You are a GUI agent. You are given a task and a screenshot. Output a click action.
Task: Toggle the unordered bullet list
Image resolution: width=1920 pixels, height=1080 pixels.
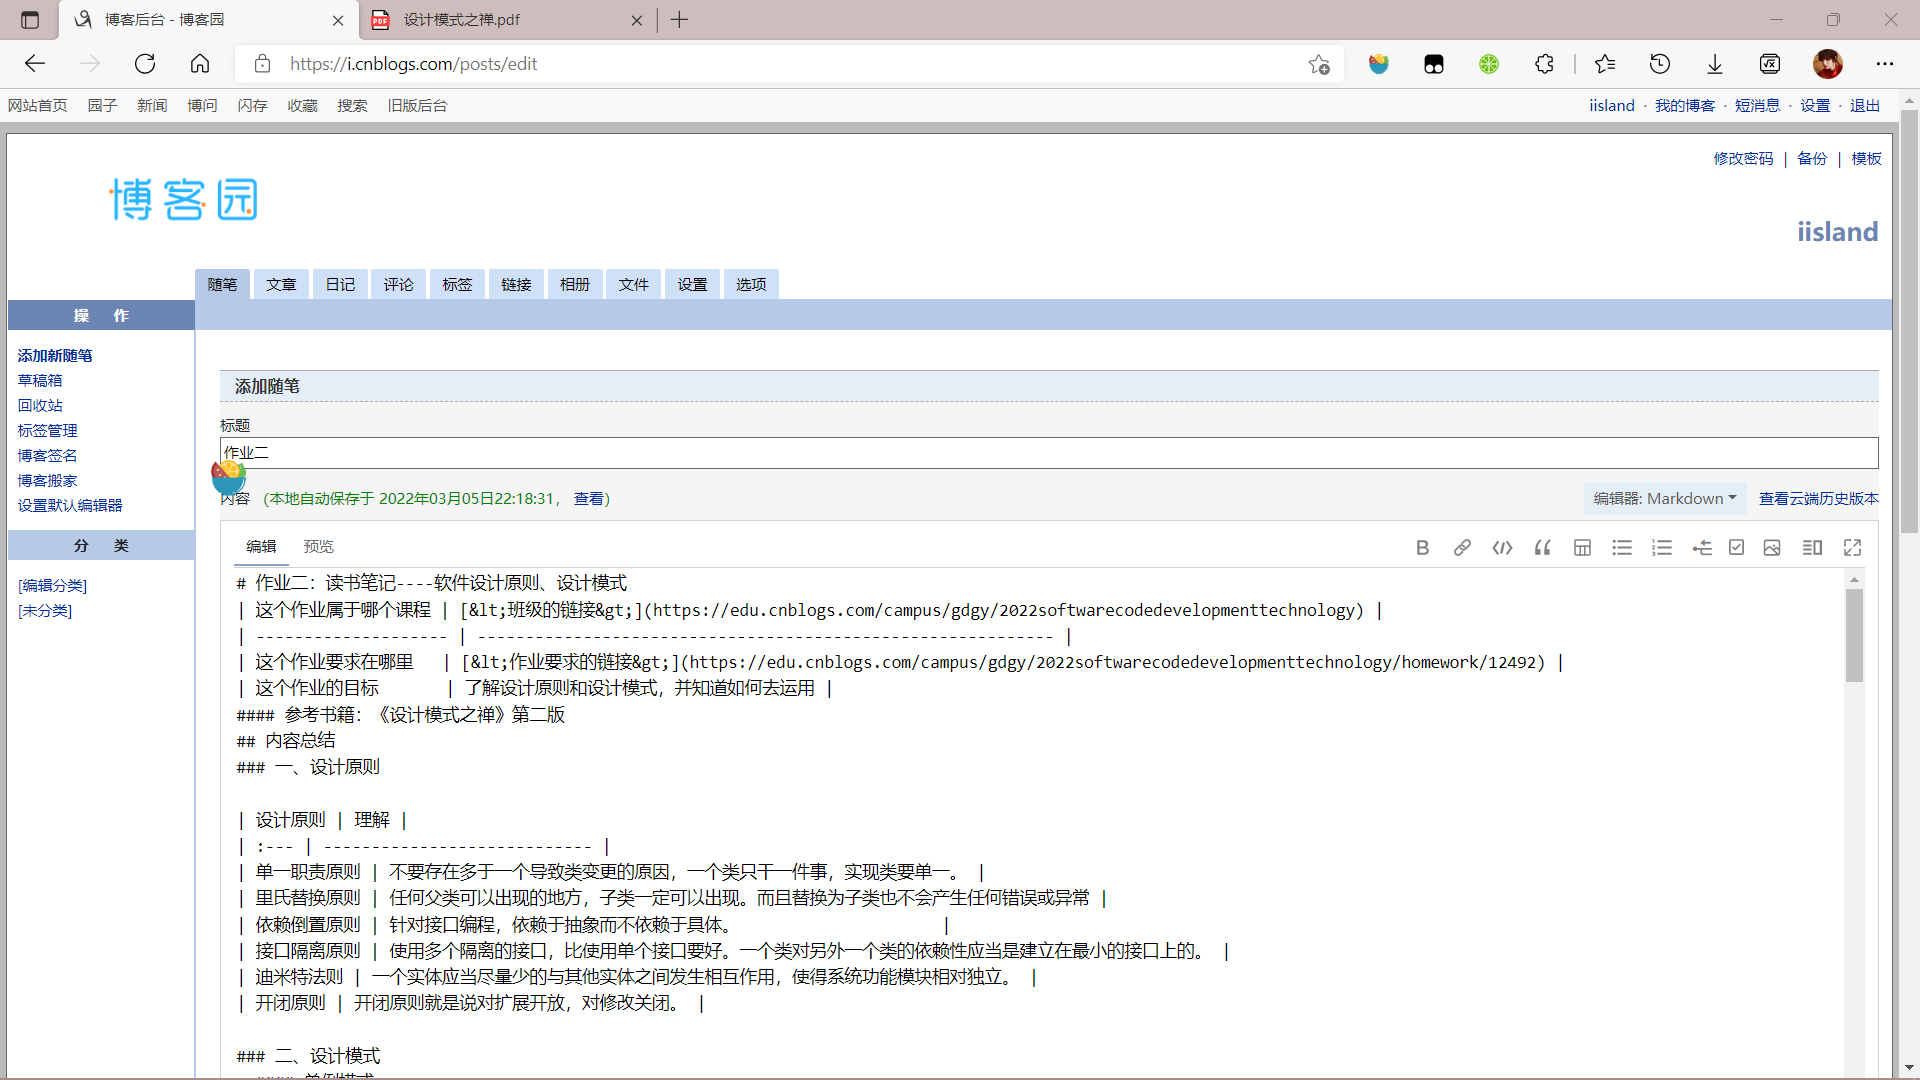[1622, 548]
